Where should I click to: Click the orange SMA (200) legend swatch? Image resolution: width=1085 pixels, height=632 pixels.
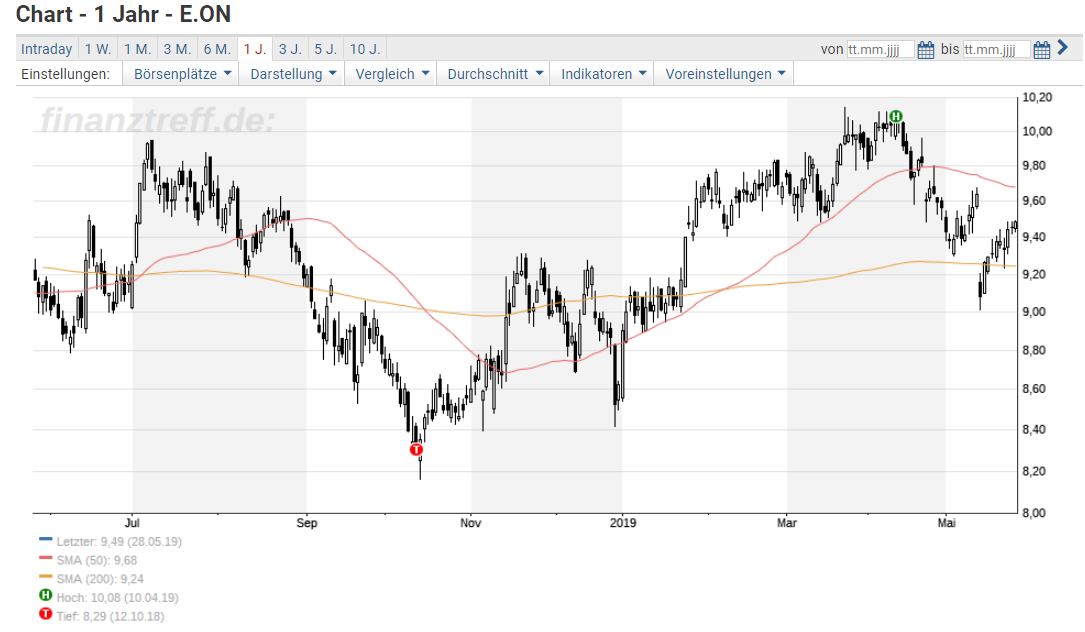(x=46, y=577)
